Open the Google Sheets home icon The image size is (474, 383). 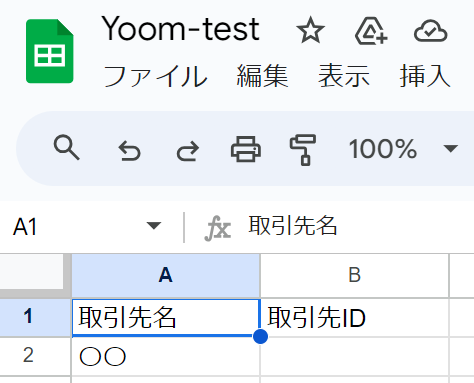(49, 51)
